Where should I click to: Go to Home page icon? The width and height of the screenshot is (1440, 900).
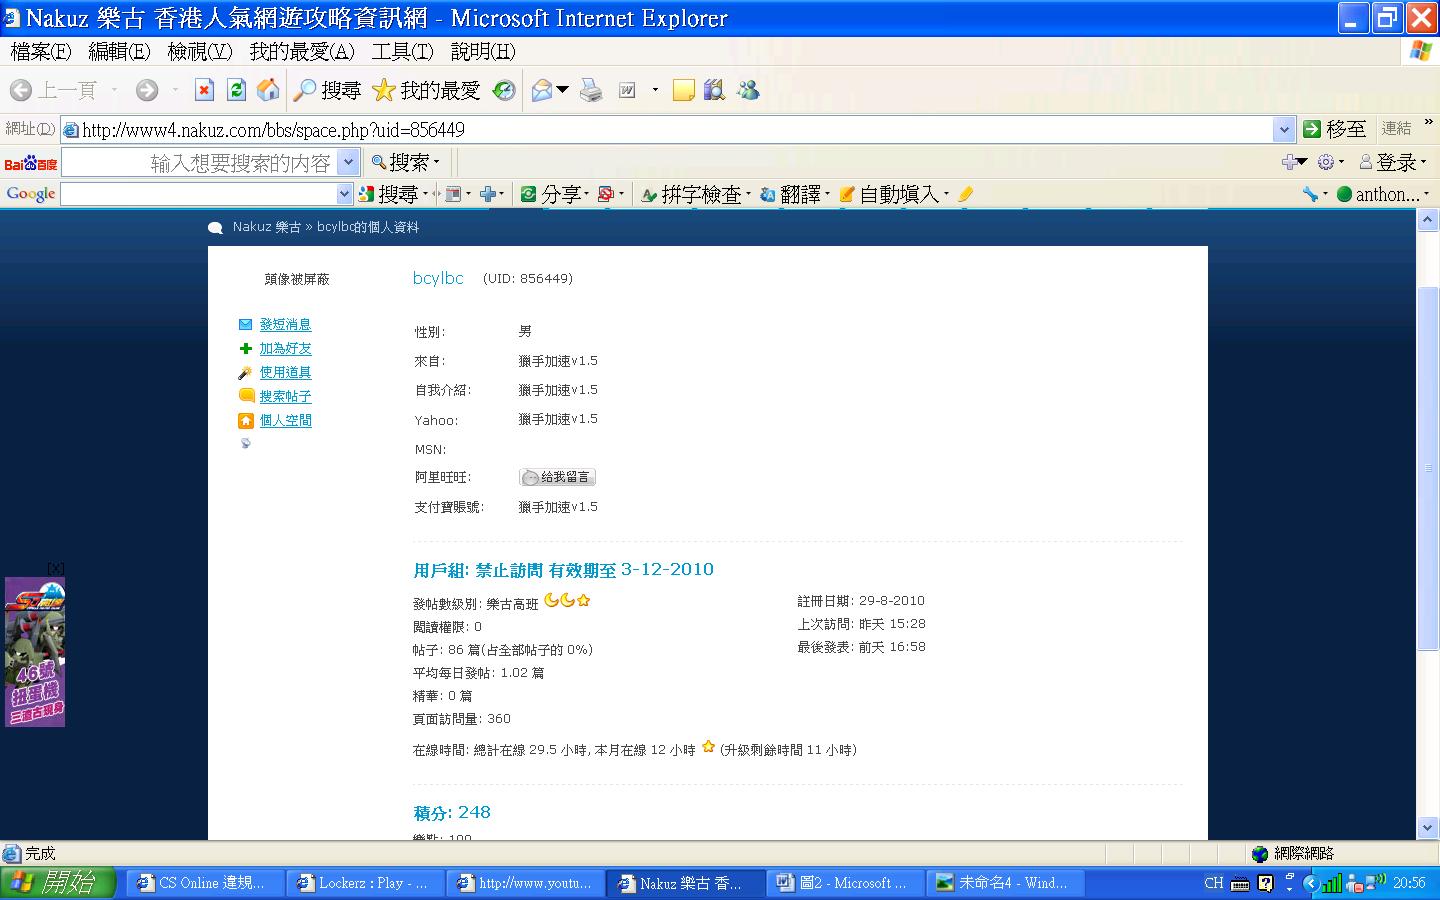pyautogui.click(x=268, y=91)
